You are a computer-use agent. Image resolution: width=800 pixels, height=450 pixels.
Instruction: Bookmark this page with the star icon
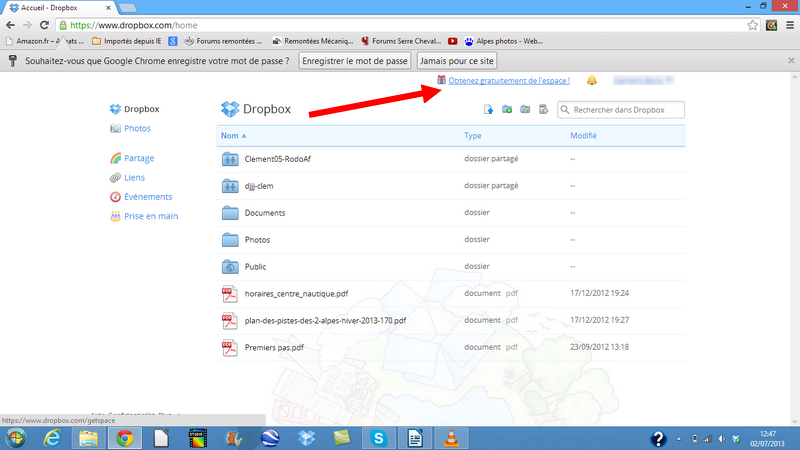tap(753, 25)
